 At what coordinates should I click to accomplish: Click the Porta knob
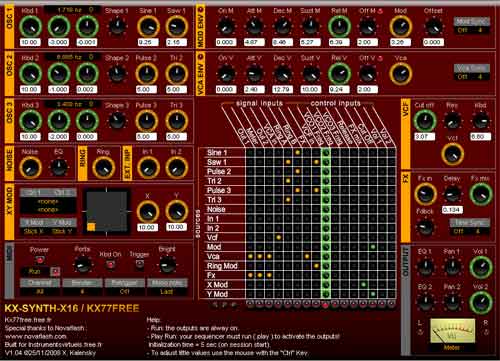82,264
